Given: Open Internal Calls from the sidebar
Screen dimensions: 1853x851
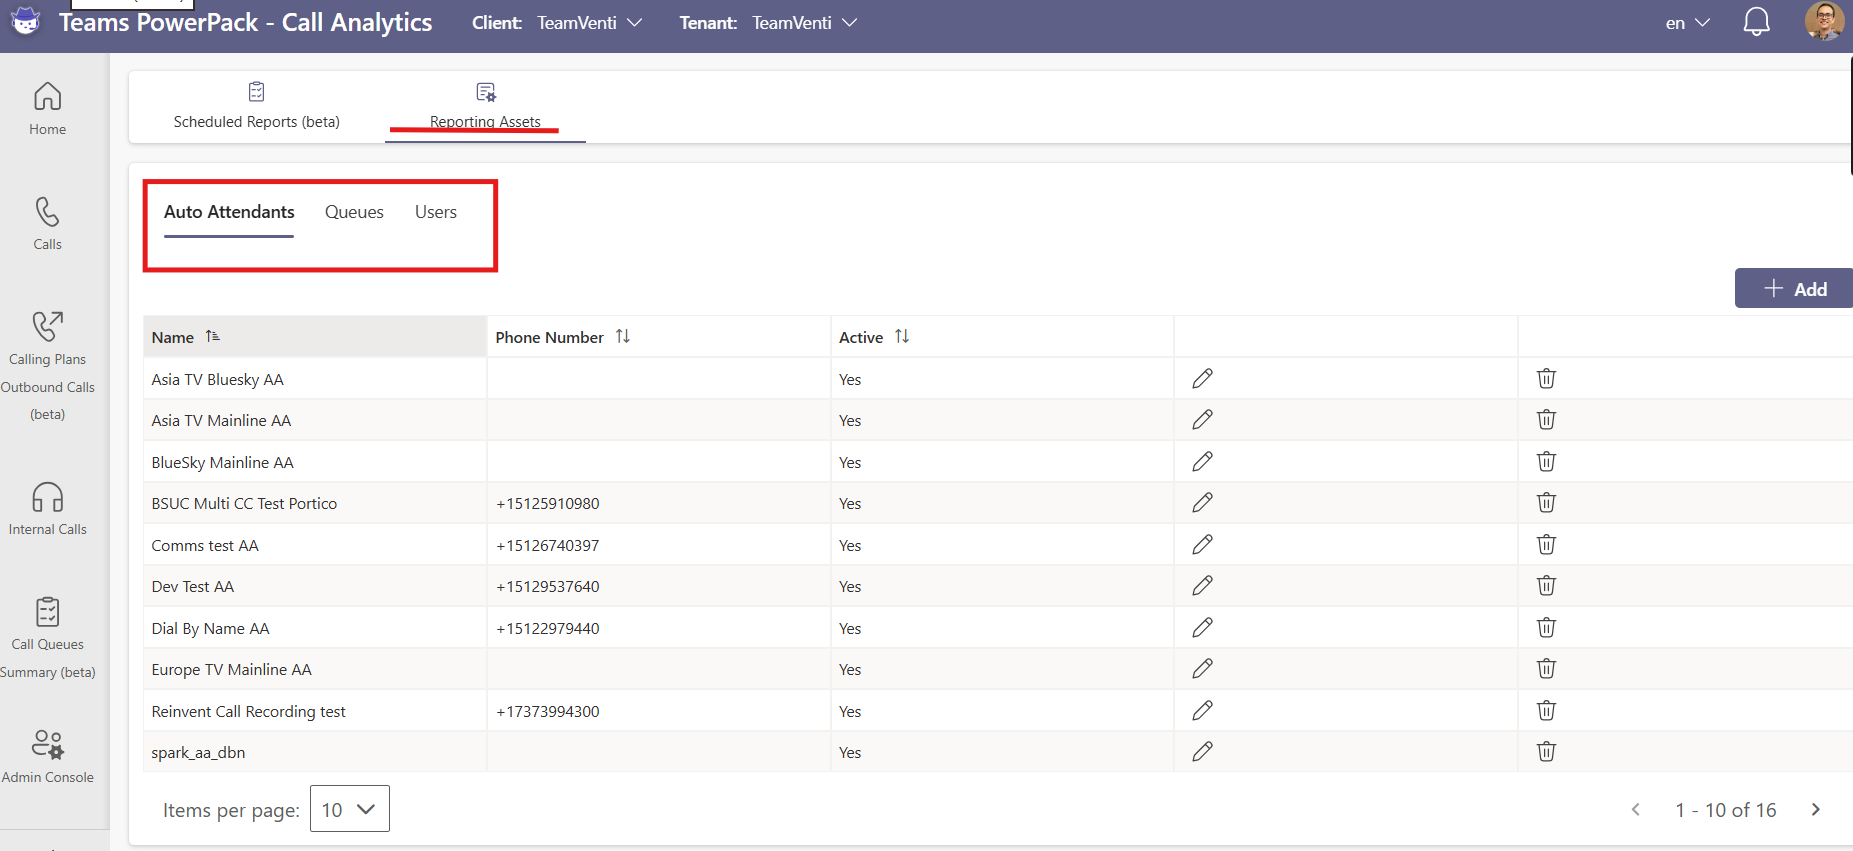Looking at the screenshot, I should click(x=47, y=509).
